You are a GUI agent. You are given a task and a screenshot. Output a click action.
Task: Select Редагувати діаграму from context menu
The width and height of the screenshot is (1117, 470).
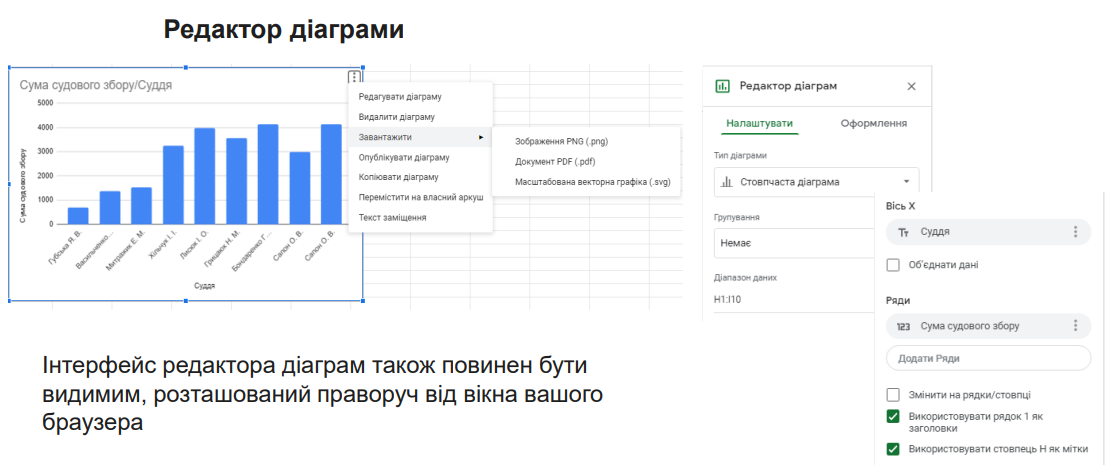400,97
